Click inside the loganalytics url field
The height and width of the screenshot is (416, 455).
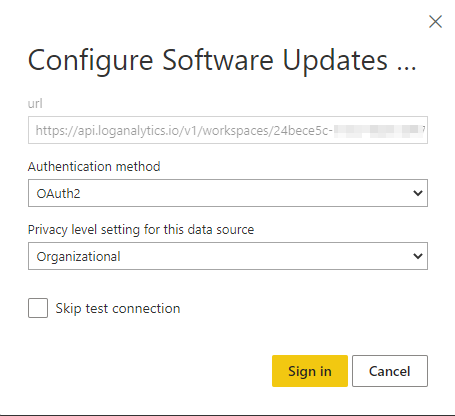(x=228, y=130)
